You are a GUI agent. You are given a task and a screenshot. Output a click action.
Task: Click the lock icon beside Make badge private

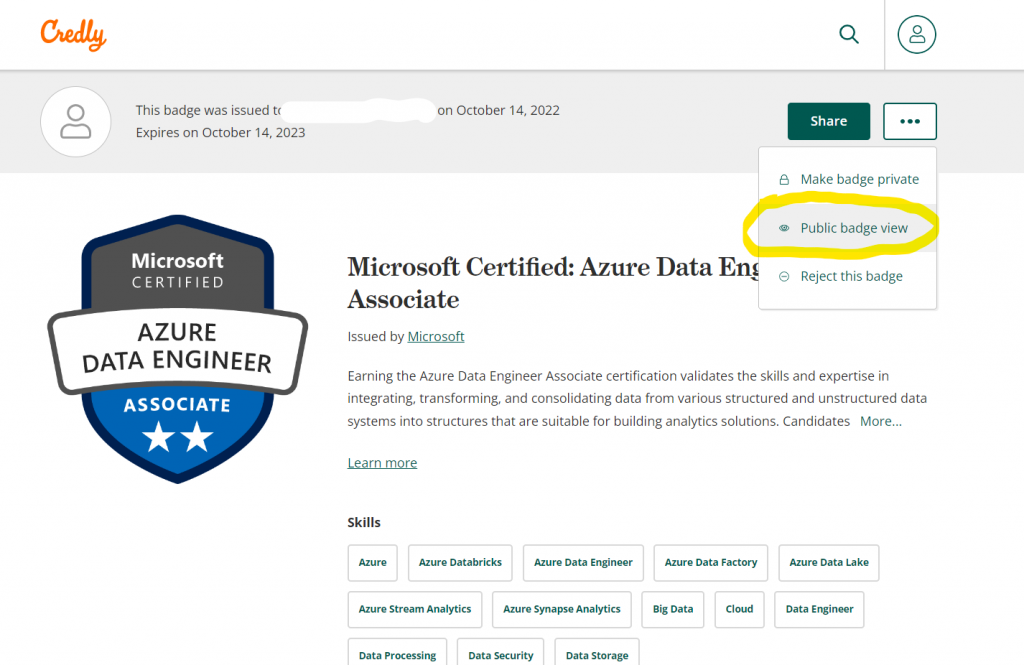[x=784, y=180]
